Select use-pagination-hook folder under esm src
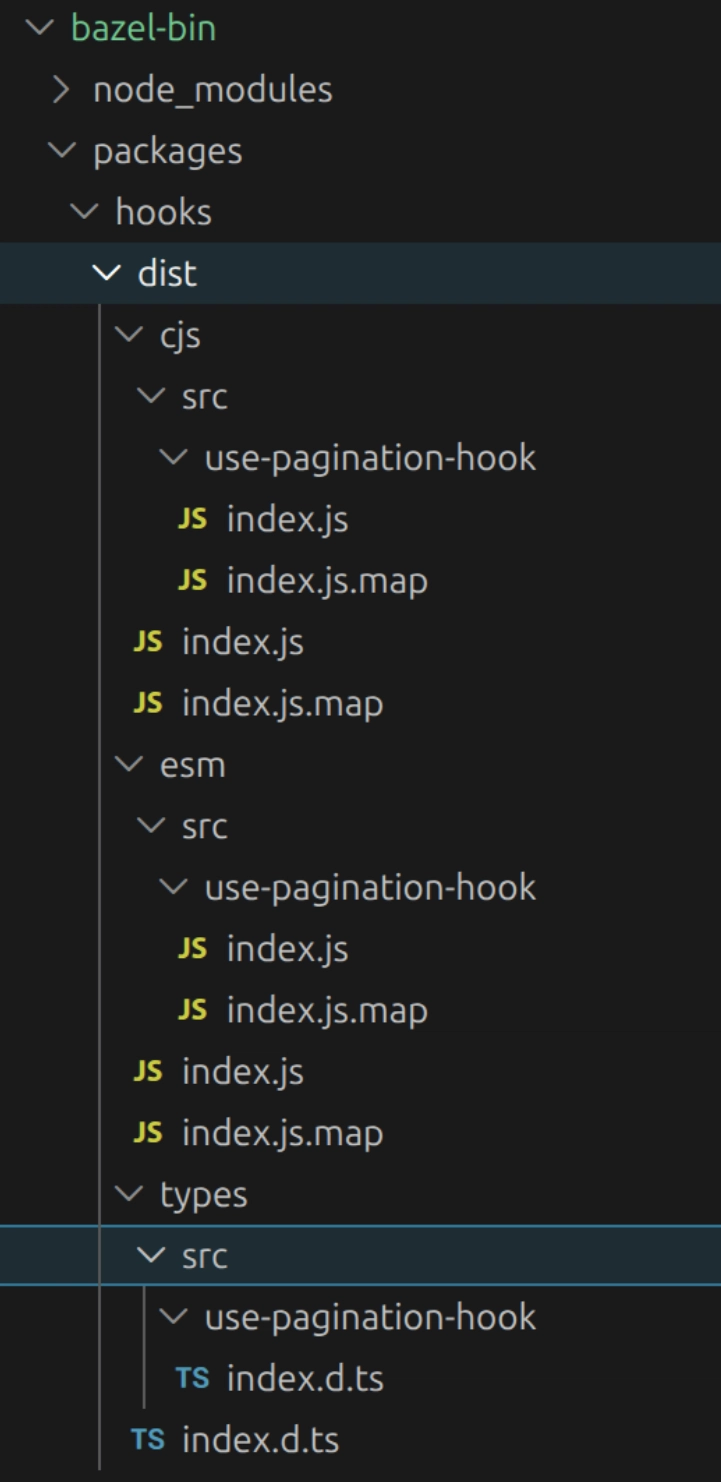This screenshot has width=721, height=1482. point(370,887)
